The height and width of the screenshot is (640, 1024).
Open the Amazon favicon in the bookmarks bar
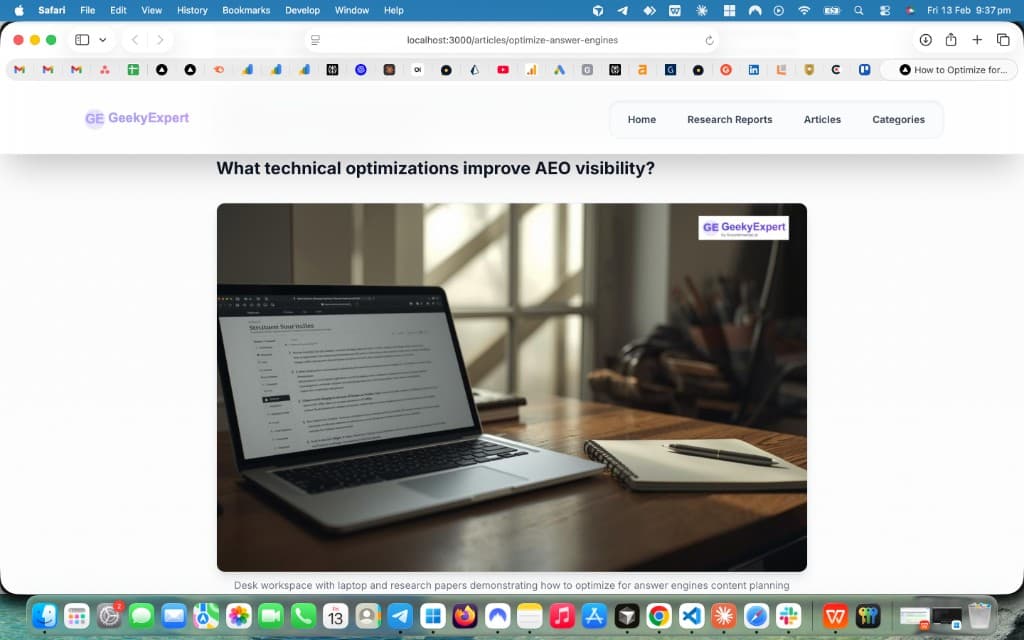coord(641,70)
